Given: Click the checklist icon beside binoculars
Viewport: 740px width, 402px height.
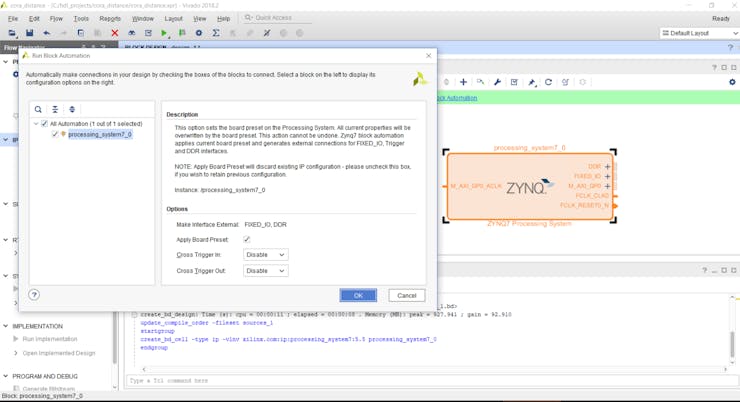Looking at the screenshot, I should (148, 33).
